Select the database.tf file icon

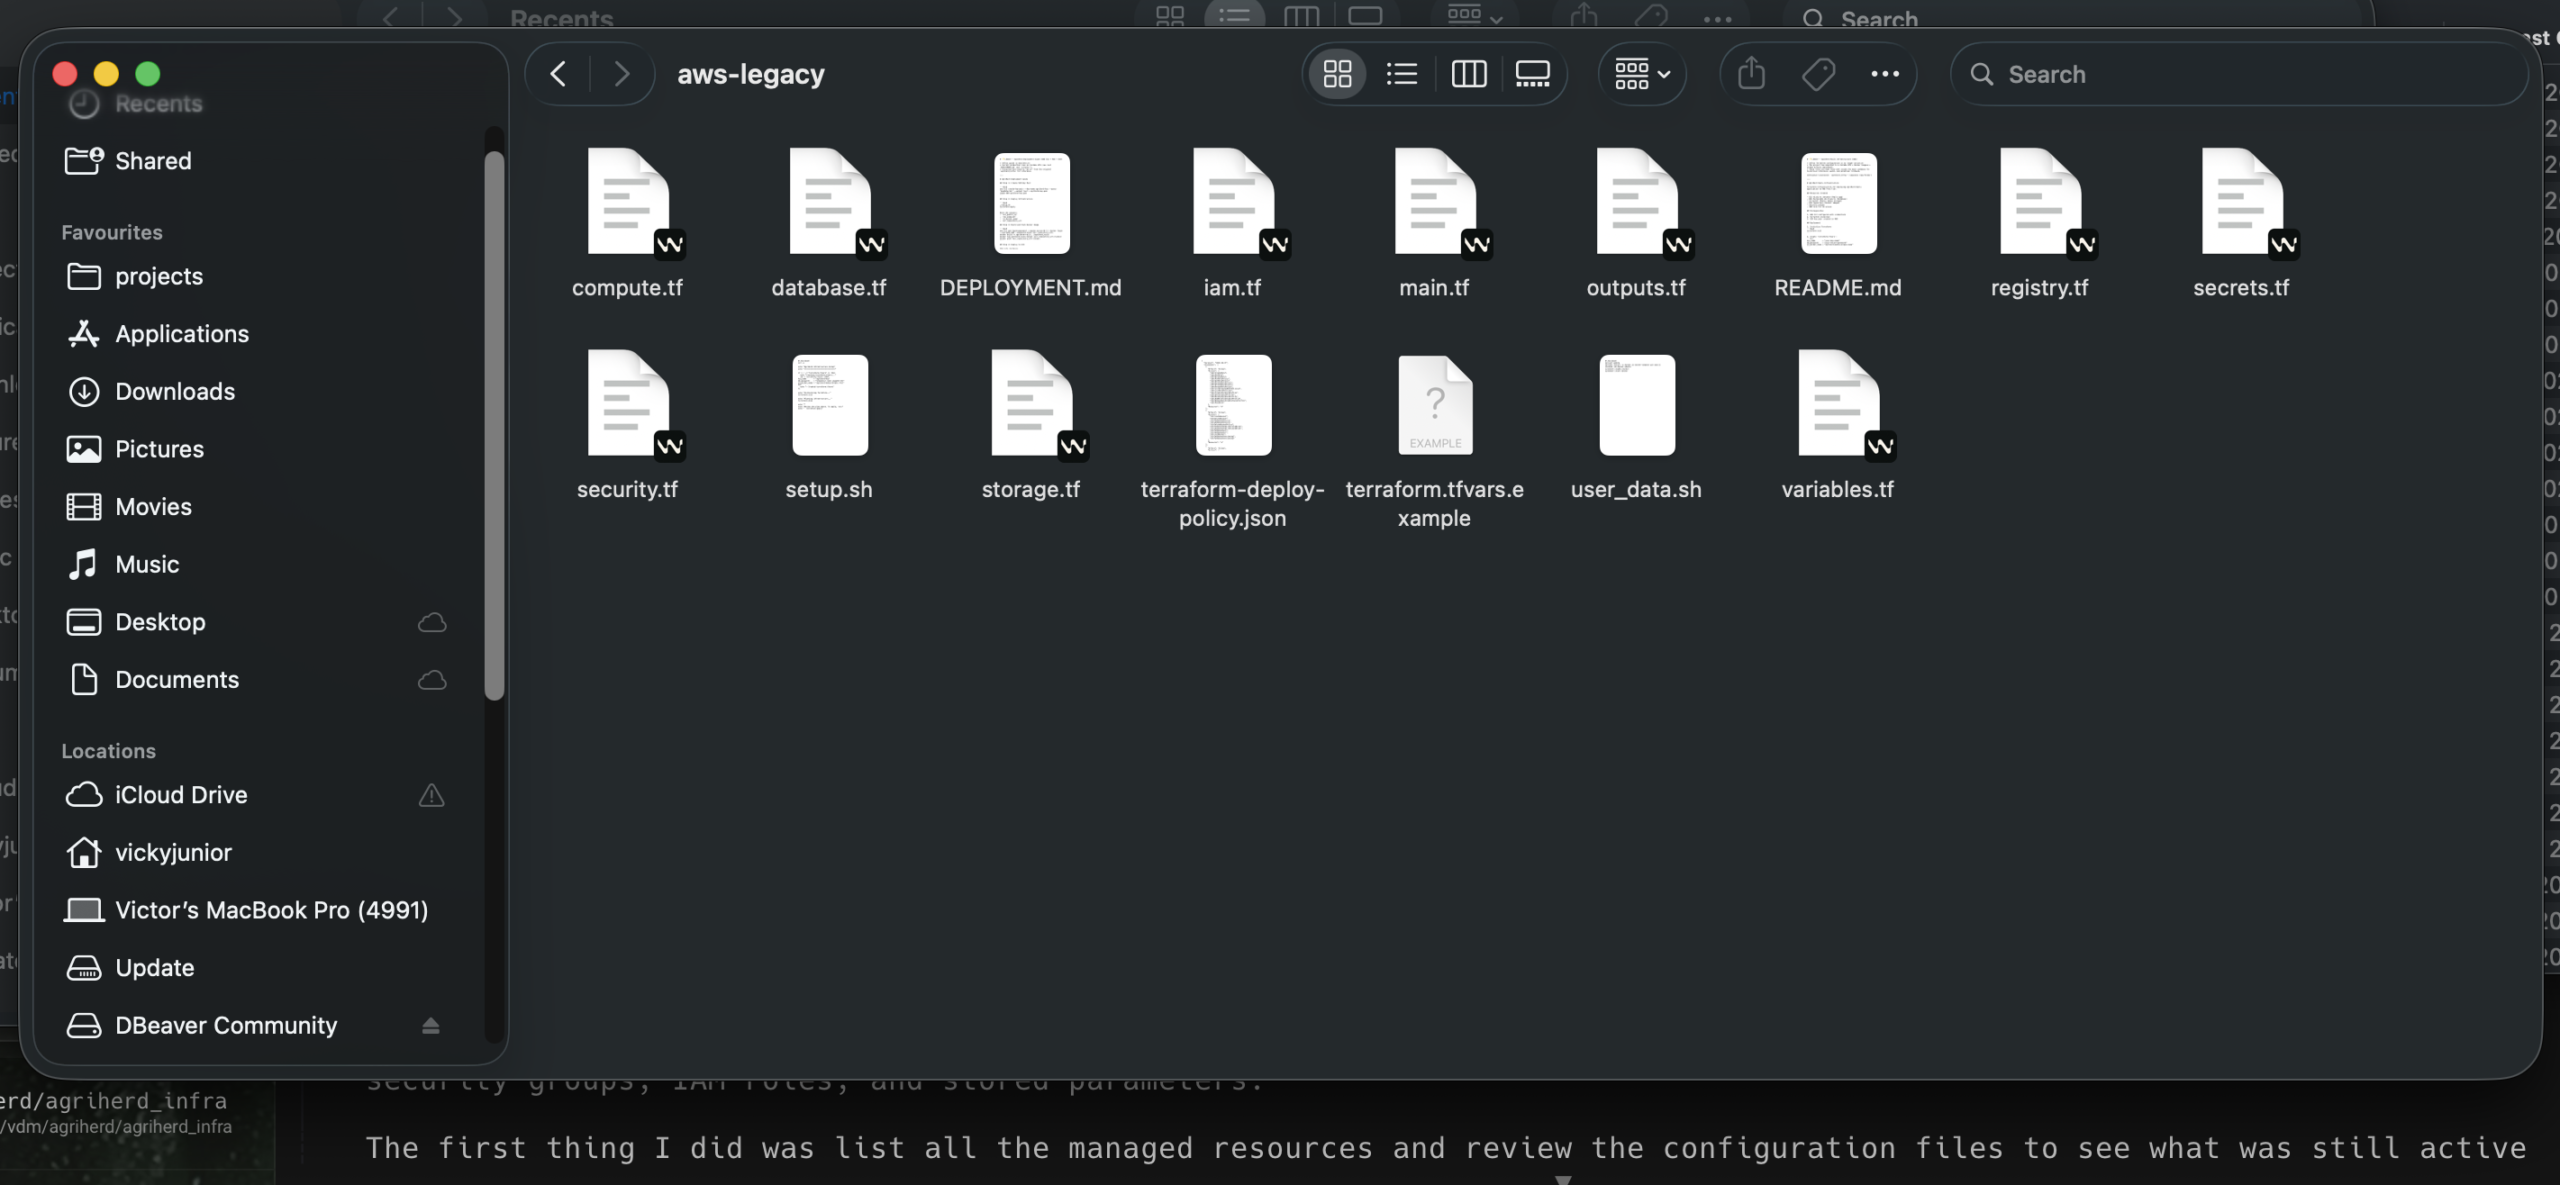click(x=830, y=203)
